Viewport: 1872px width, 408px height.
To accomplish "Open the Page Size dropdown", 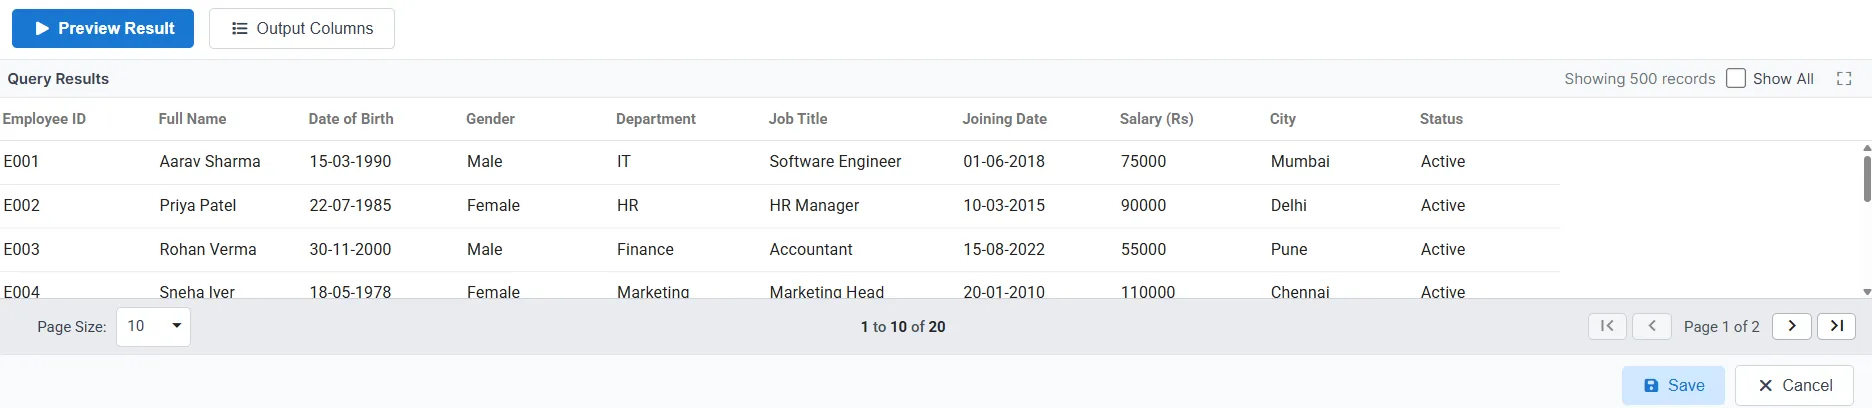I will 153,326.
